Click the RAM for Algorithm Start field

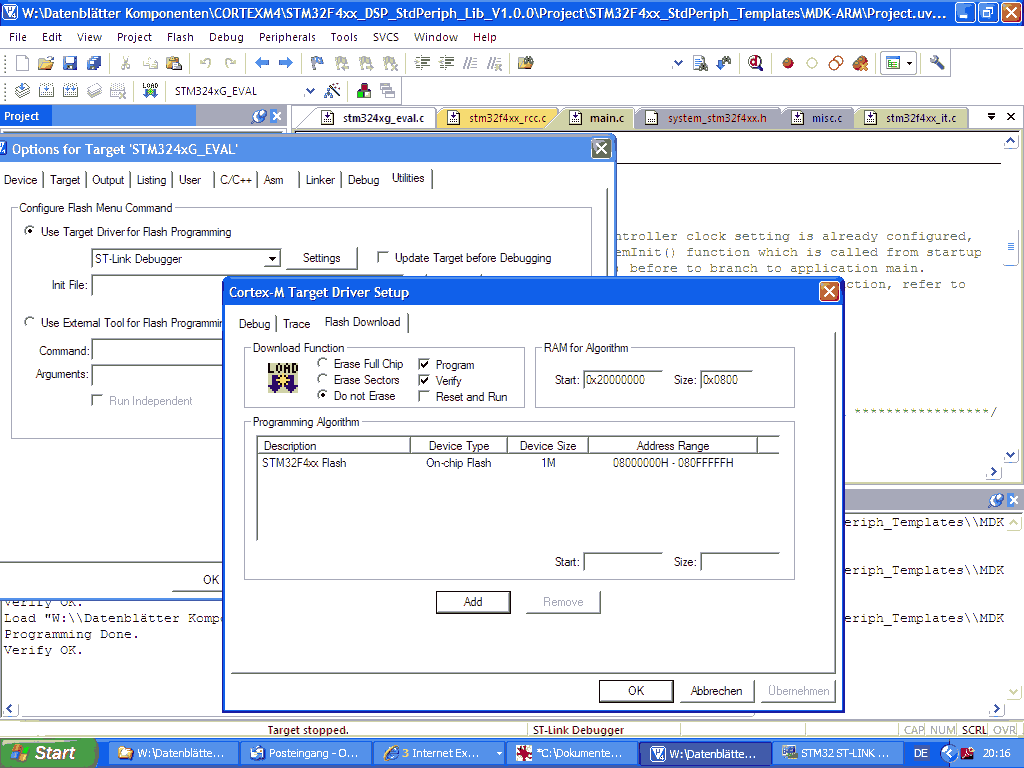pos(623,379)
